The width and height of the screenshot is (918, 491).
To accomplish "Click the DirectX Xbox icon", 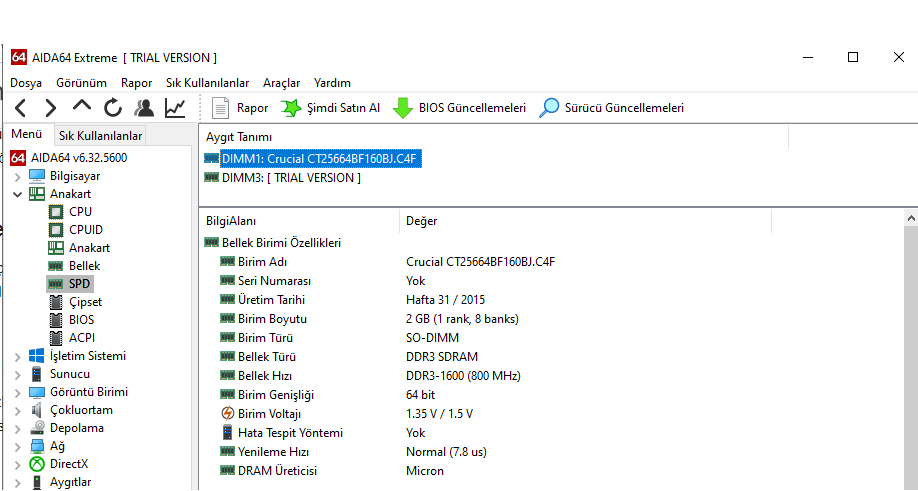I will coord(37,465).
